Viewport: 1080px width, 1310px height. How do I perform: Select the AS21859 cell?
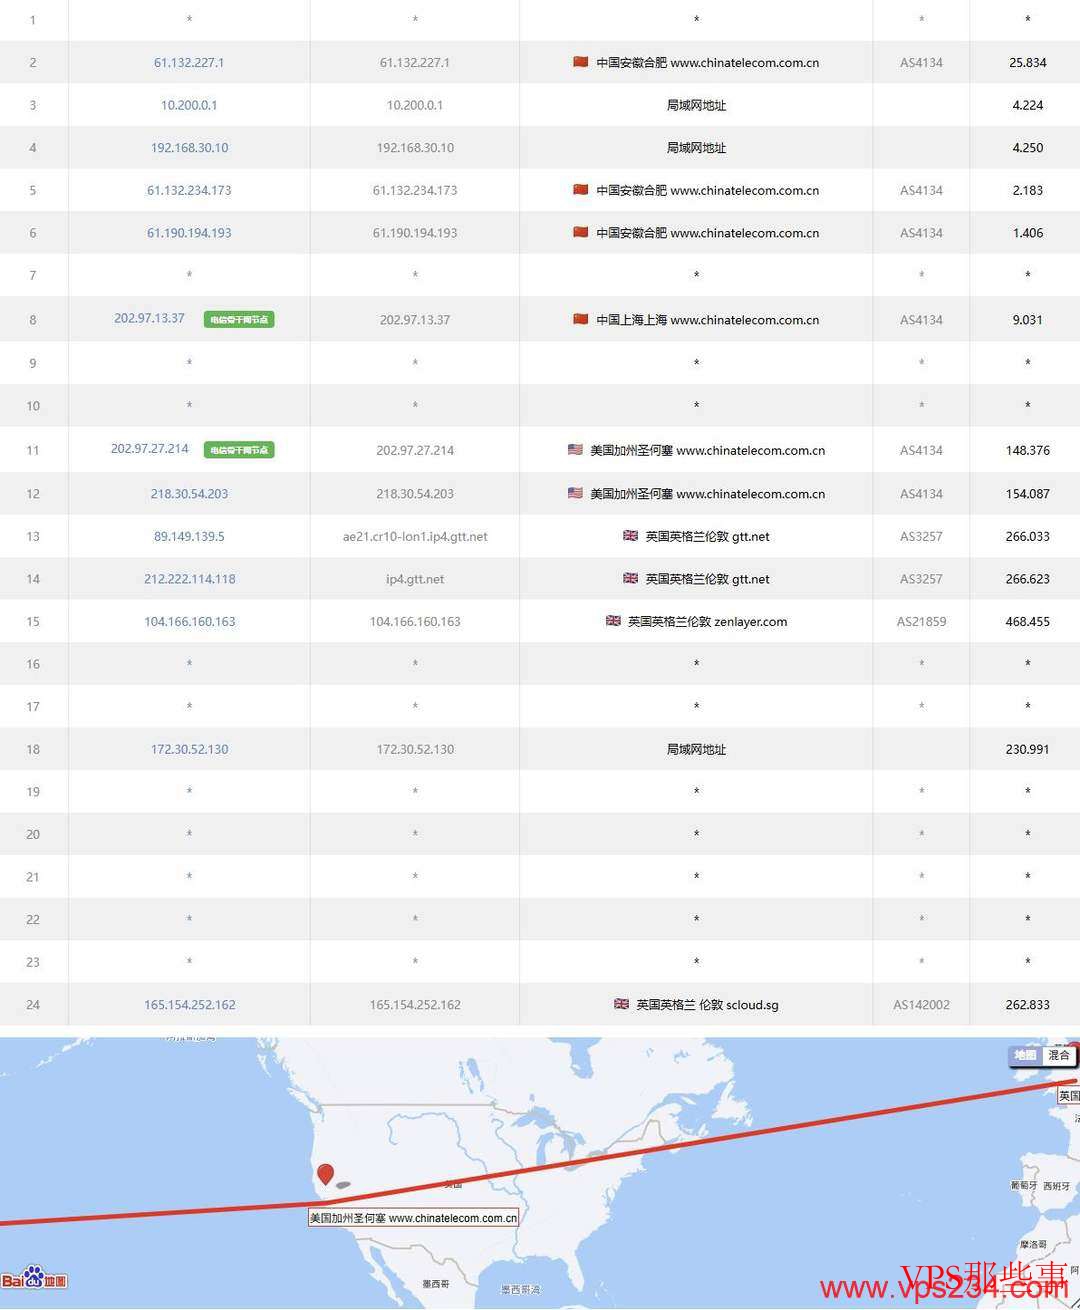[921, 622]
